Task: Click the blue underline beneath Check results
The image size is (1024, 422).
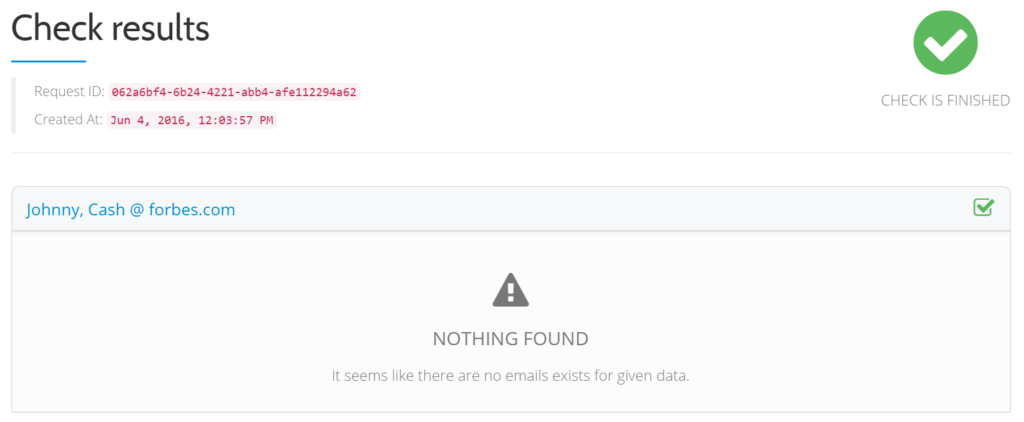Action: pos(48,61)
